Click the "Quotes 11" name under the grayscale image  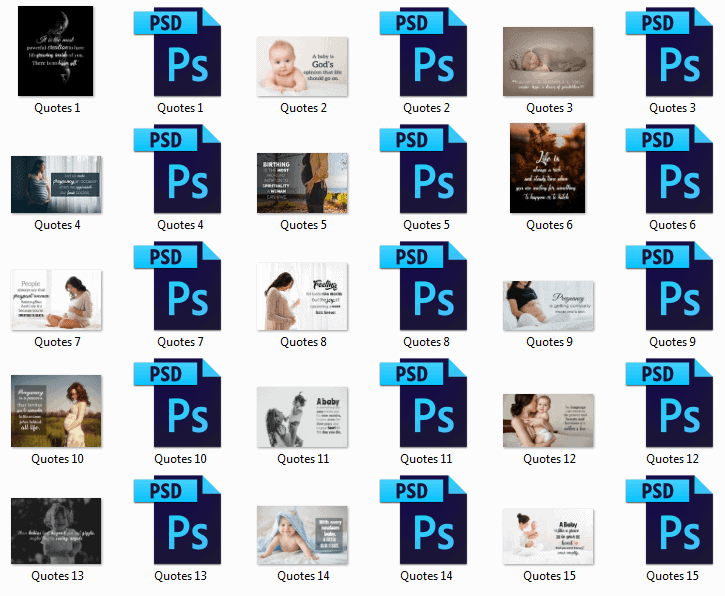[303, 459]
